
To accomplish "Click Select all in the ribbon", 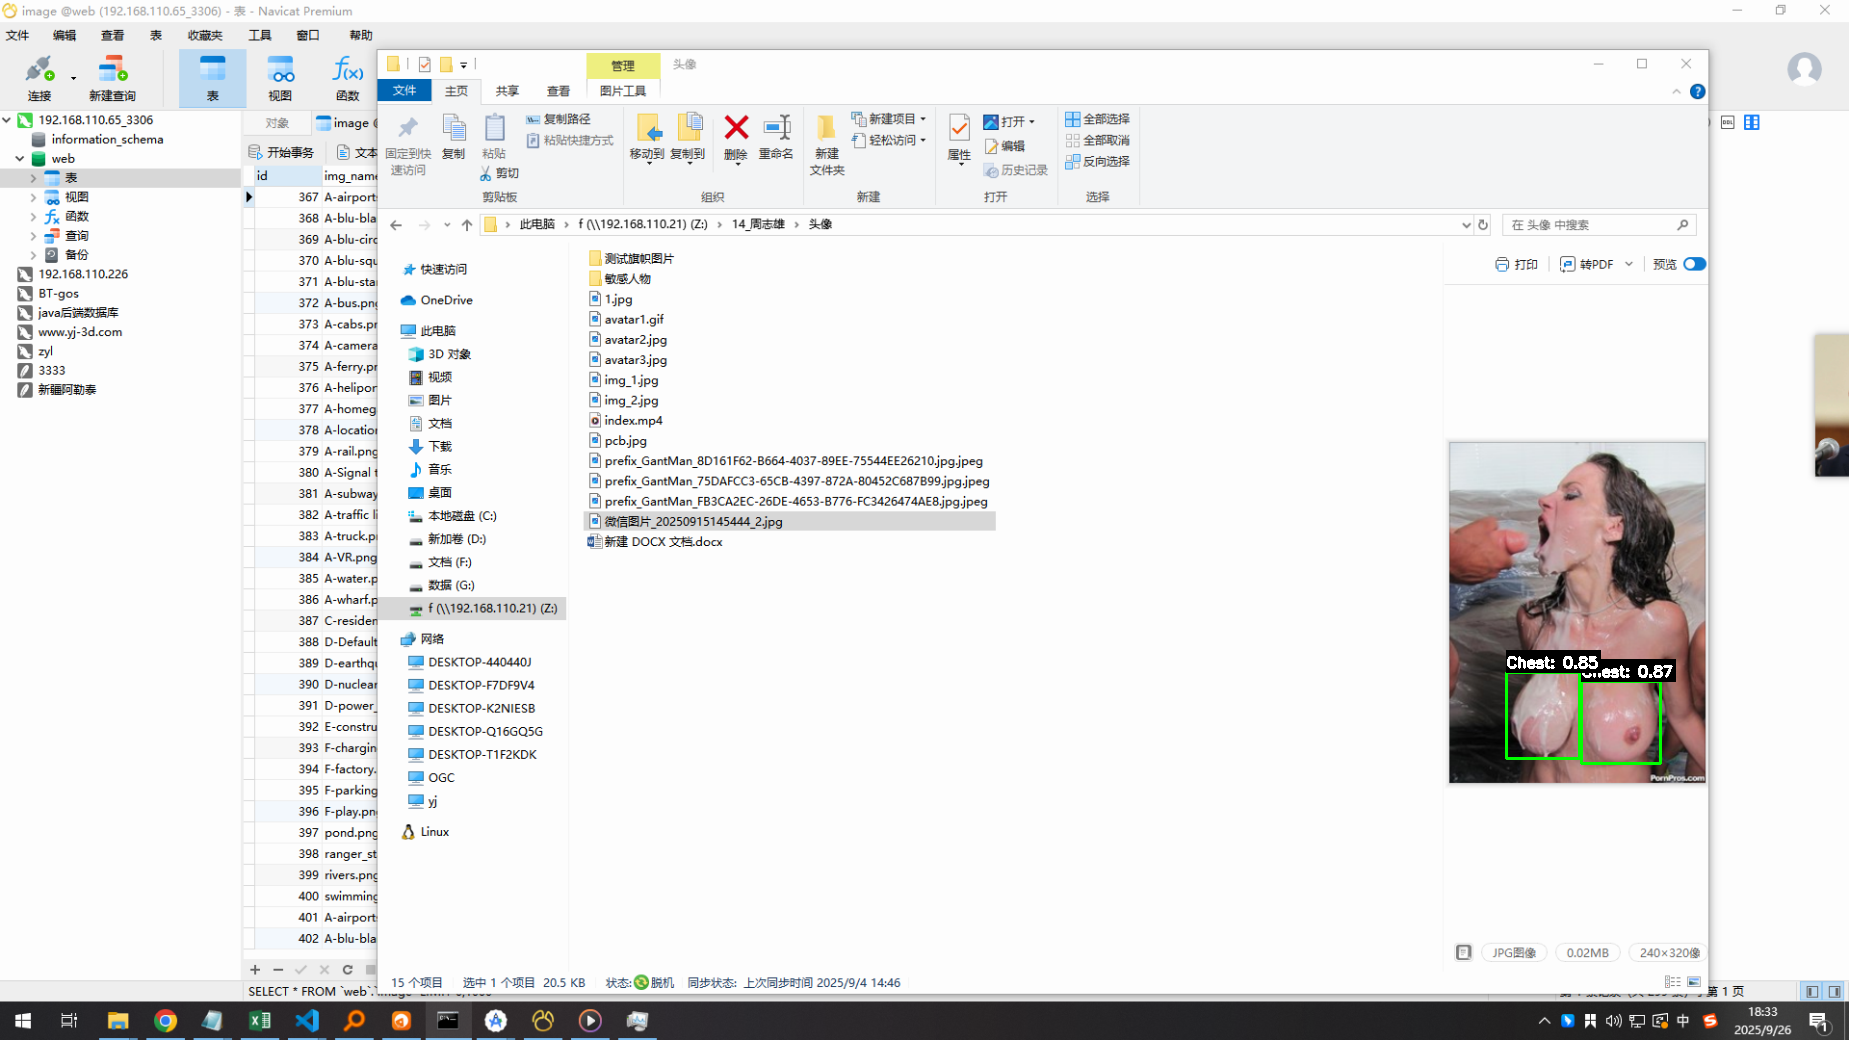I will click(1098, 119).
